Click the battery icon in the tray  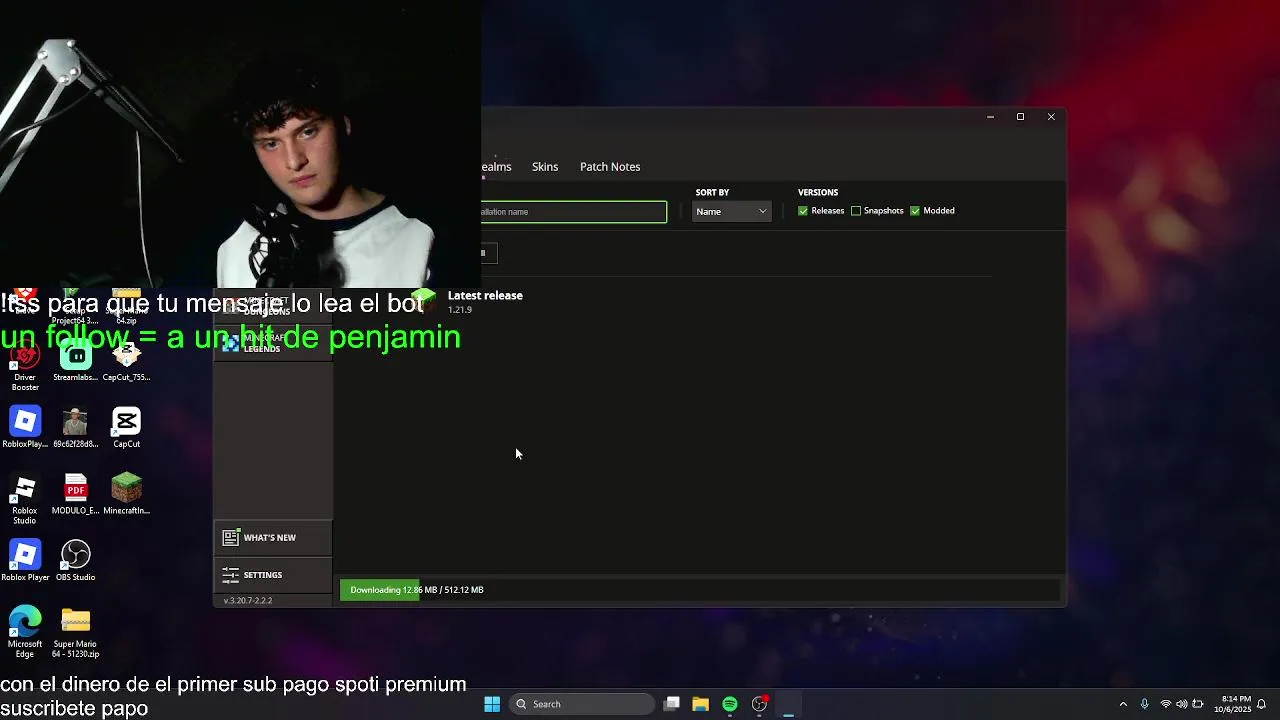point(1198,704)
